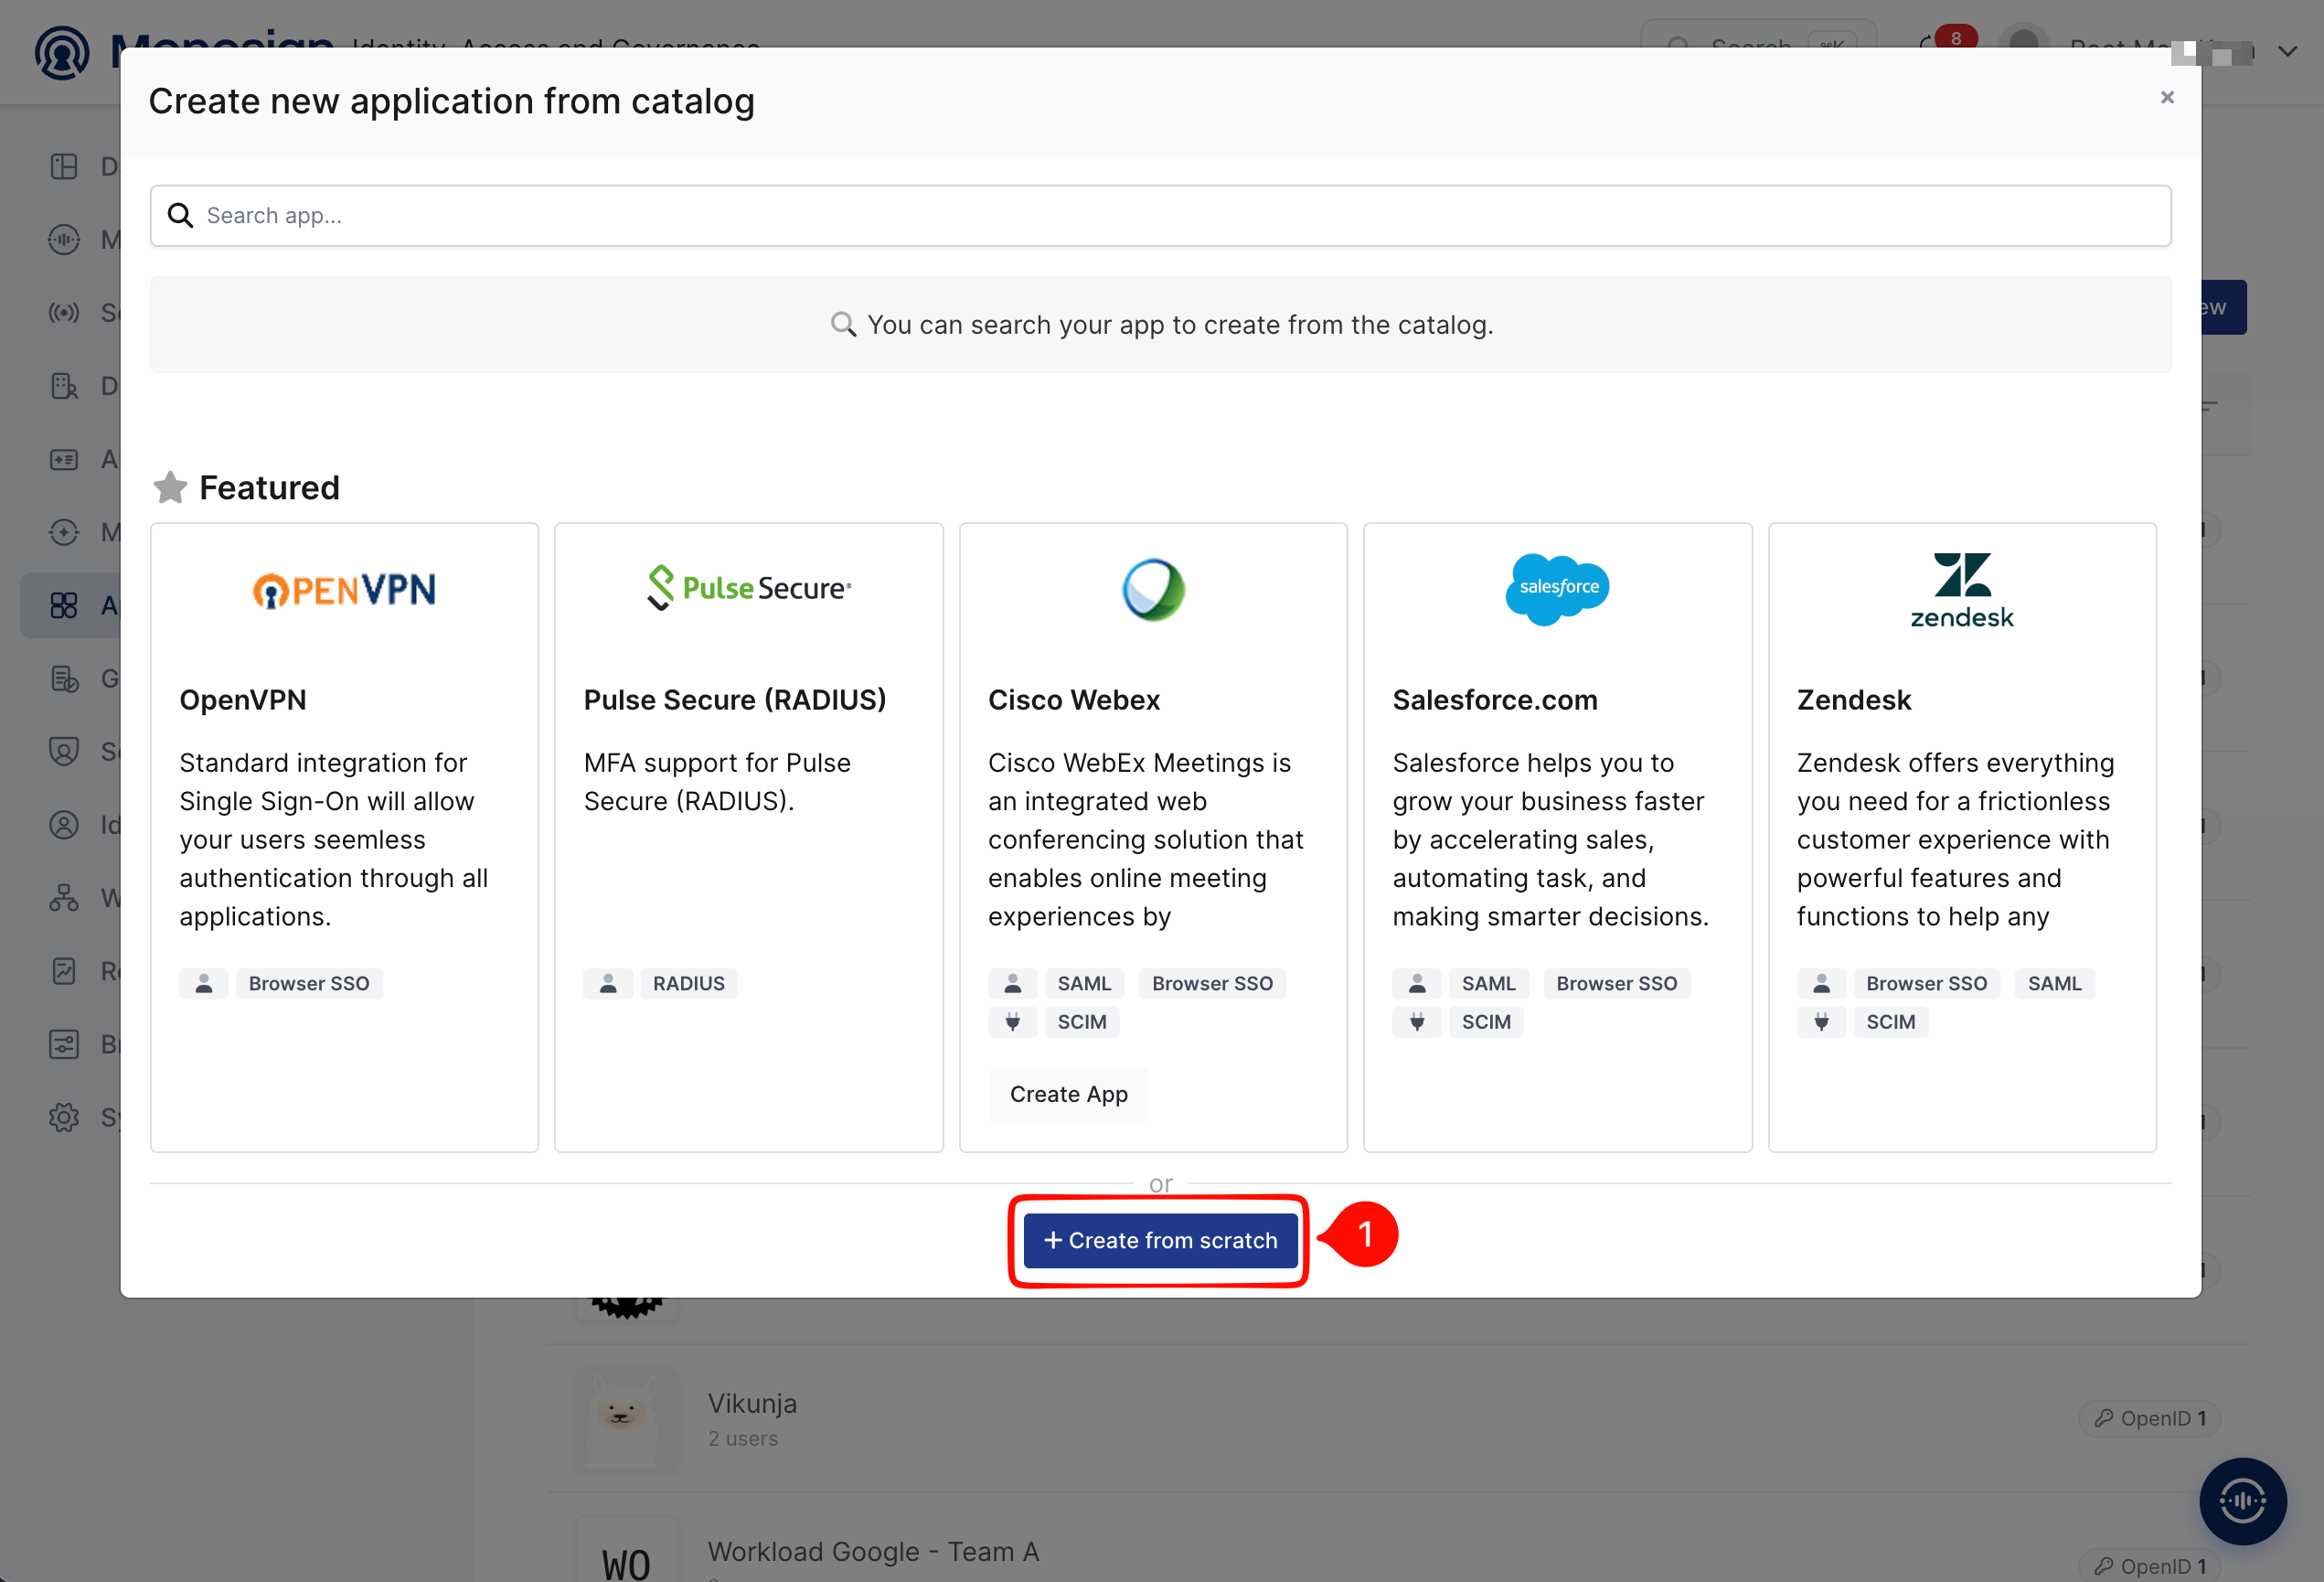Click Create from scratch button
This screenshot has height=1582, width=2324.
click(1160, 1240)
